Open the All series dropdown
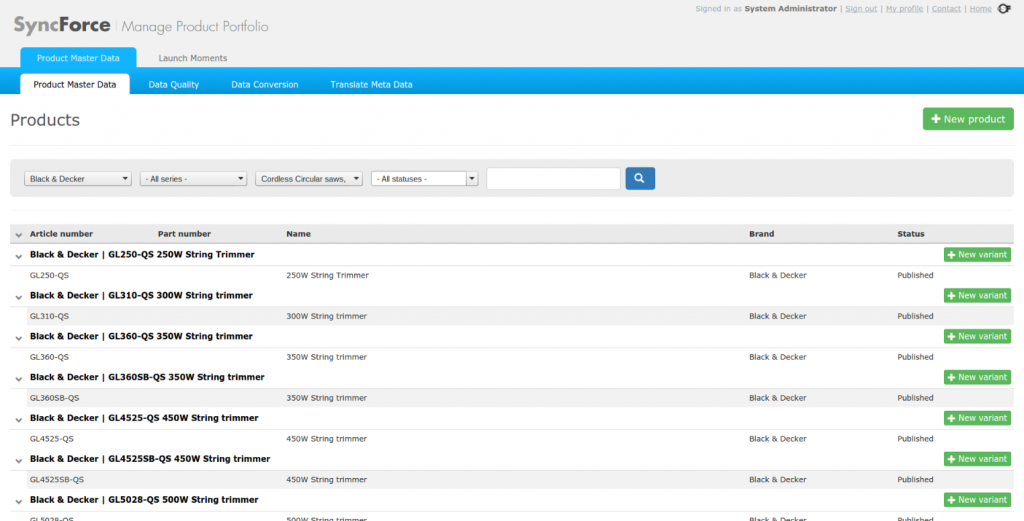1024x521 pixels. point(193,179)
